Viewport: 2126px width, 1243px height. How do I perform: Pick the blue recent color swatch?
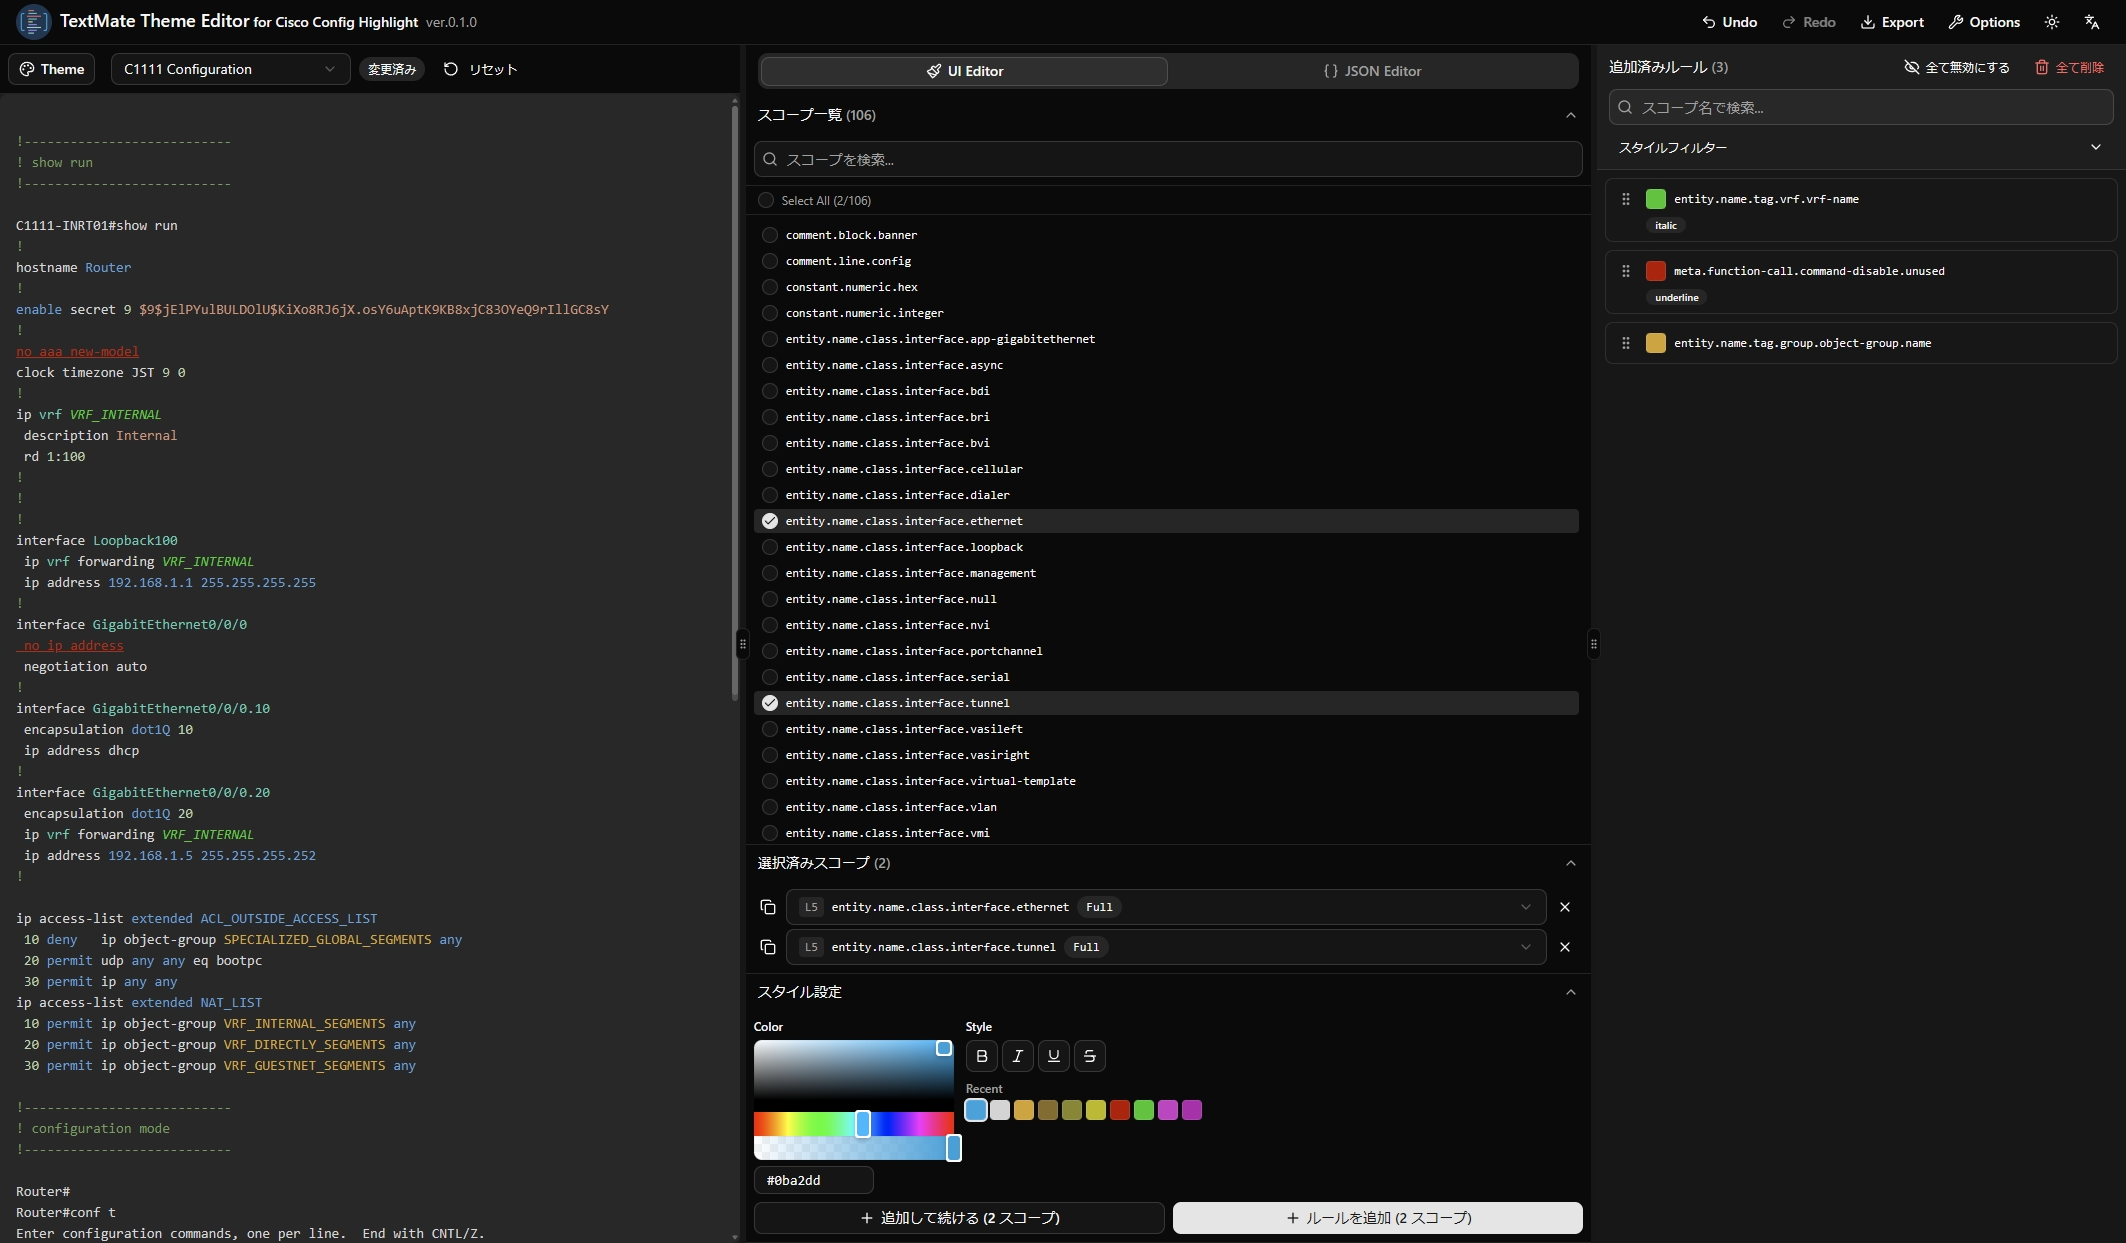pyautogui.click(x=976, y=1110)
